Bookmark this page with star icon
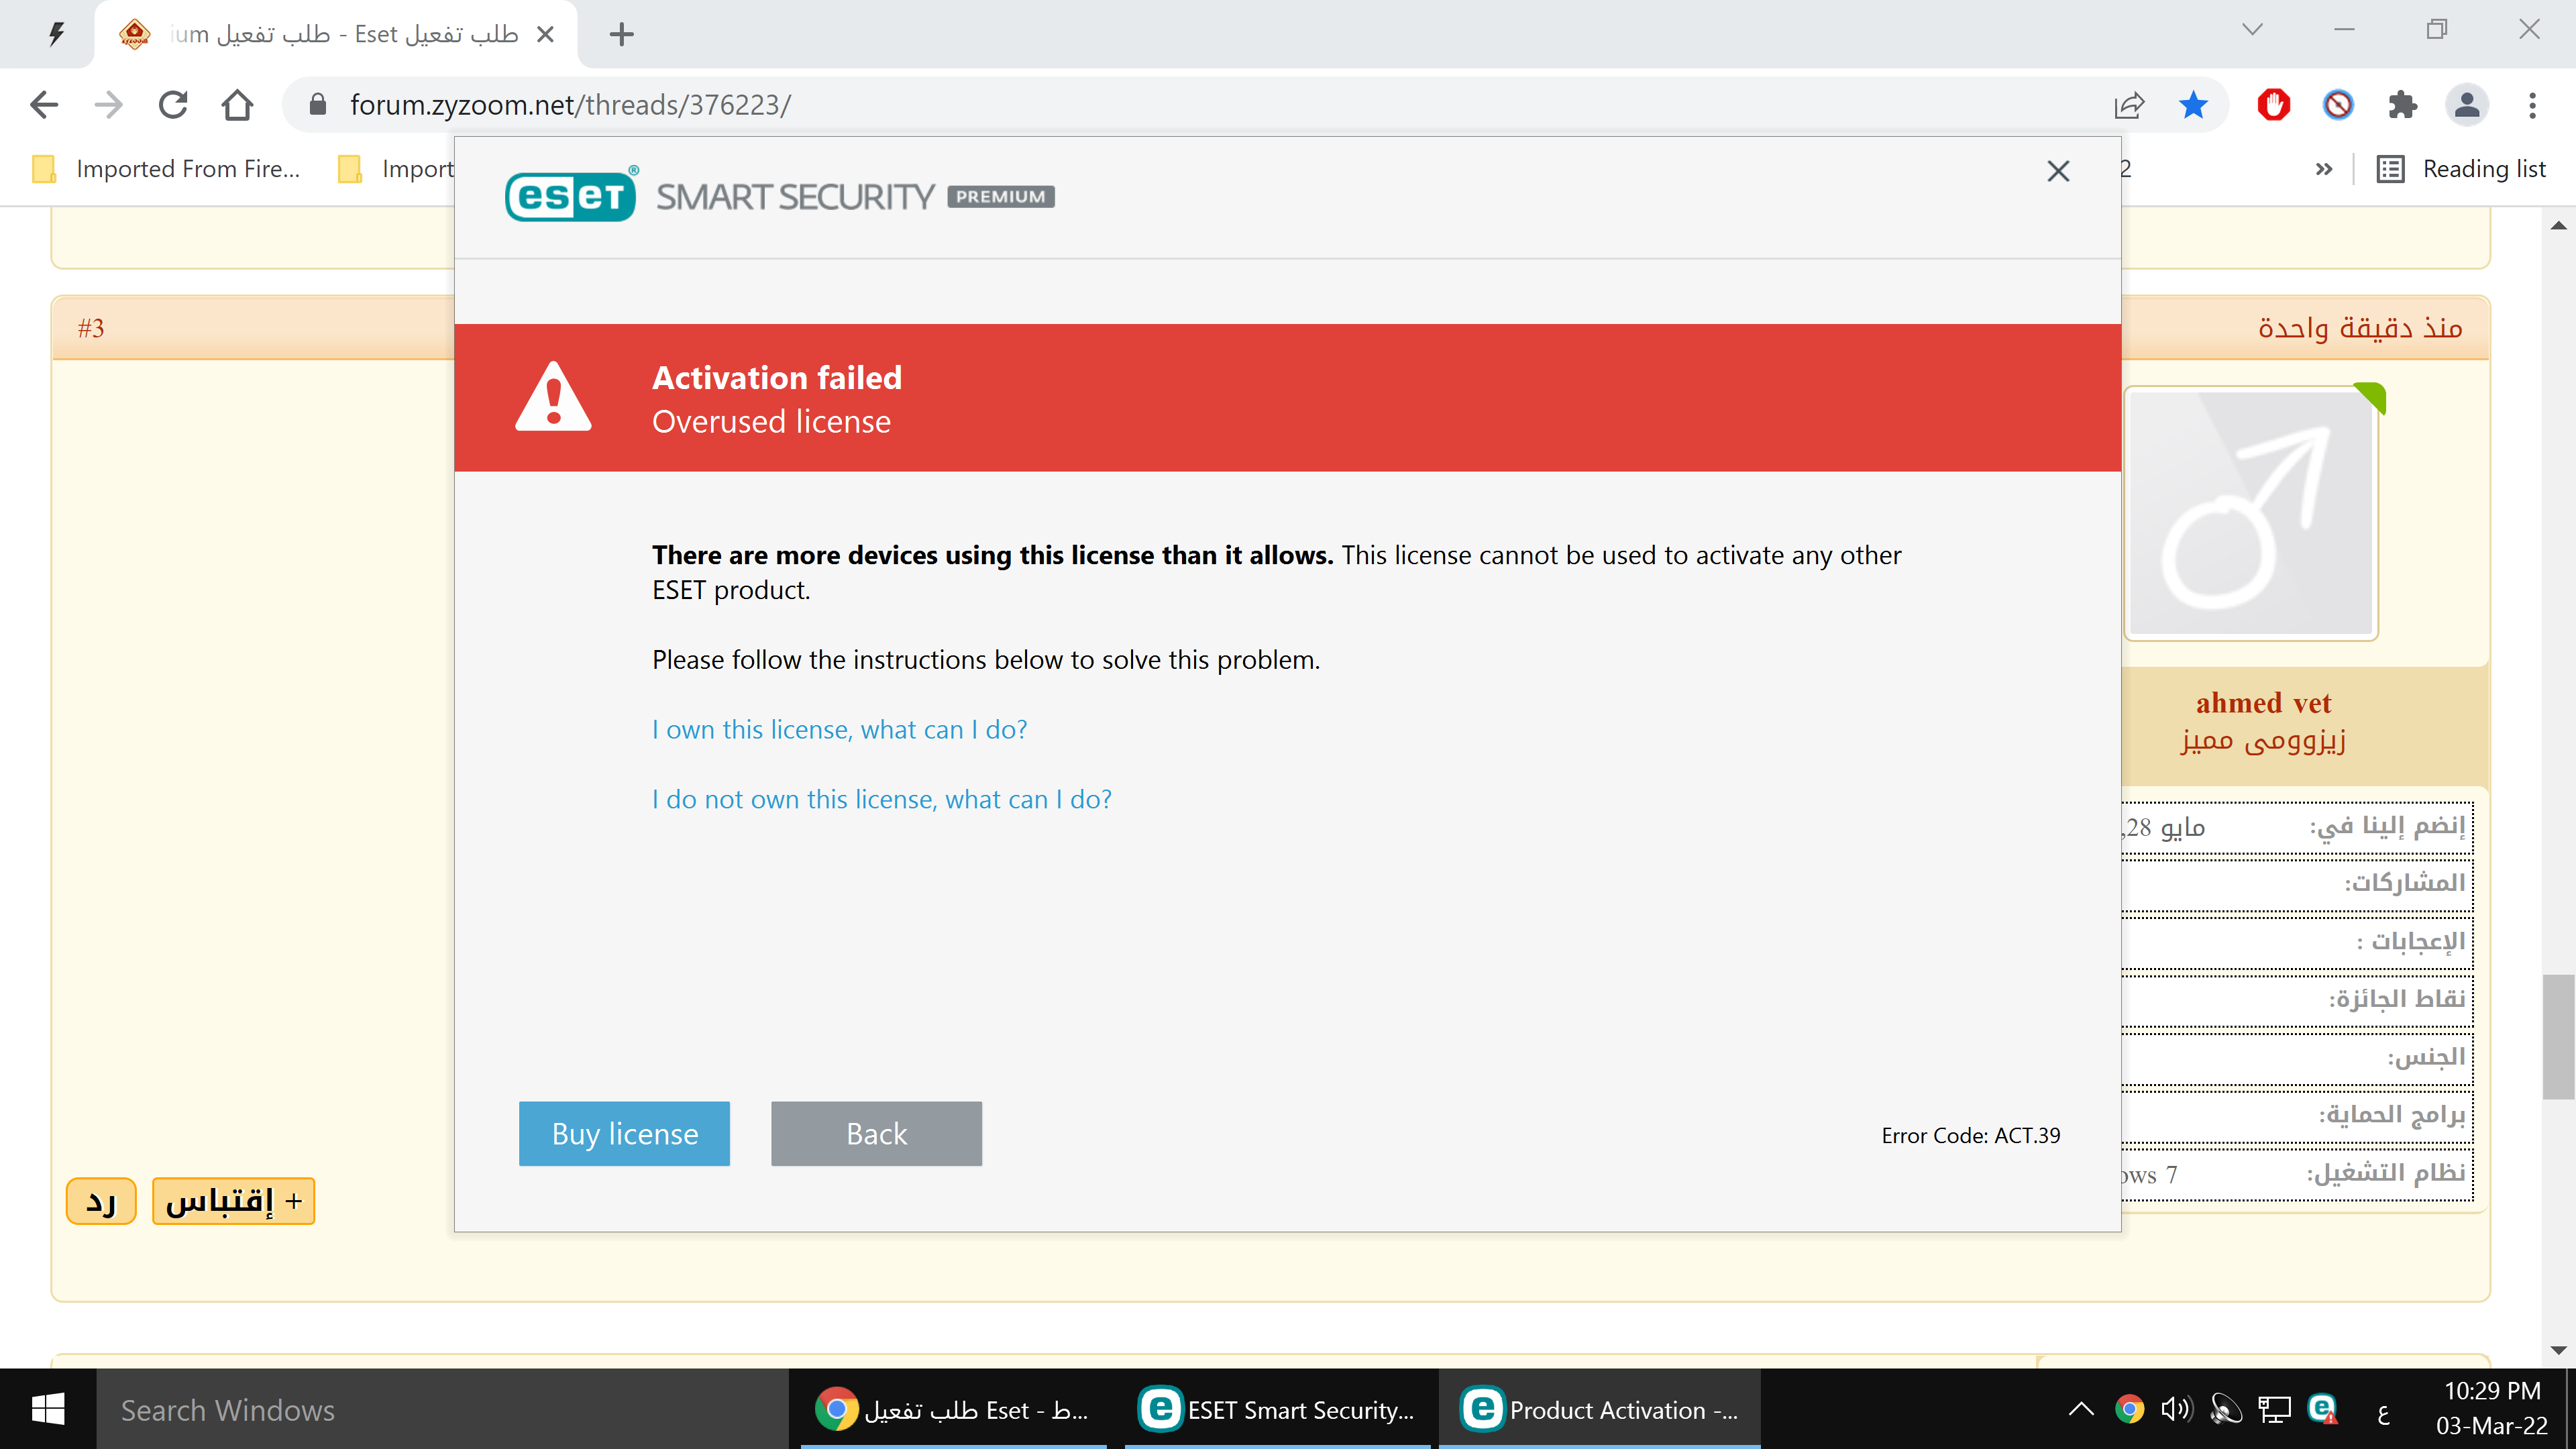 tap(2193, 105)
